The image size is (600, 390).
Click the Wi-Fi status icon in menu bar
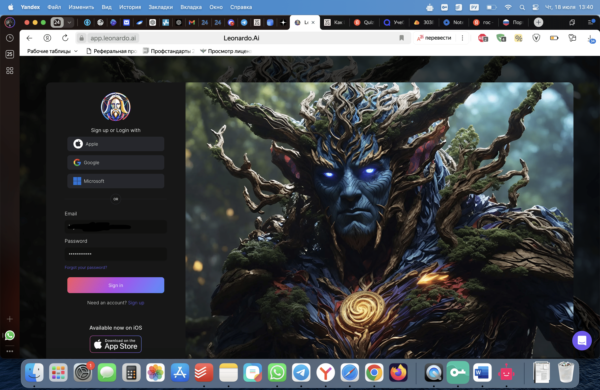tap(508, 7)
